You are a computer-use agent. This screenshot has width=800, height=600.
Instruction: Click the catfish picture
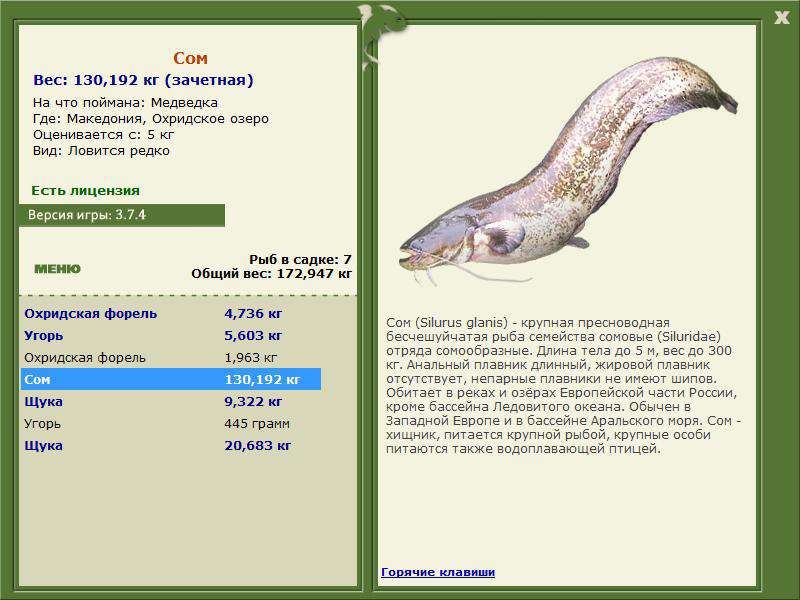[568, 170]
